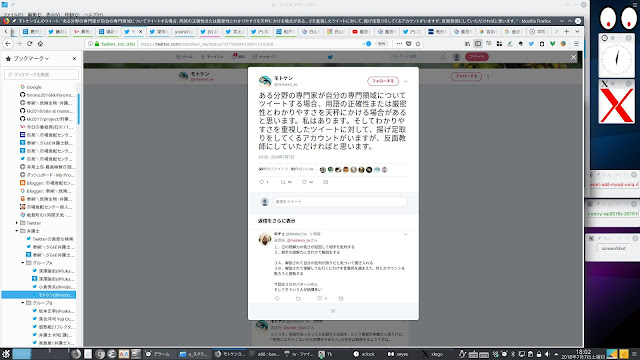The width and height of the screenshot is (640, 360).
Task: Click the bookmark search input field
Action: [x=41, y=75]
